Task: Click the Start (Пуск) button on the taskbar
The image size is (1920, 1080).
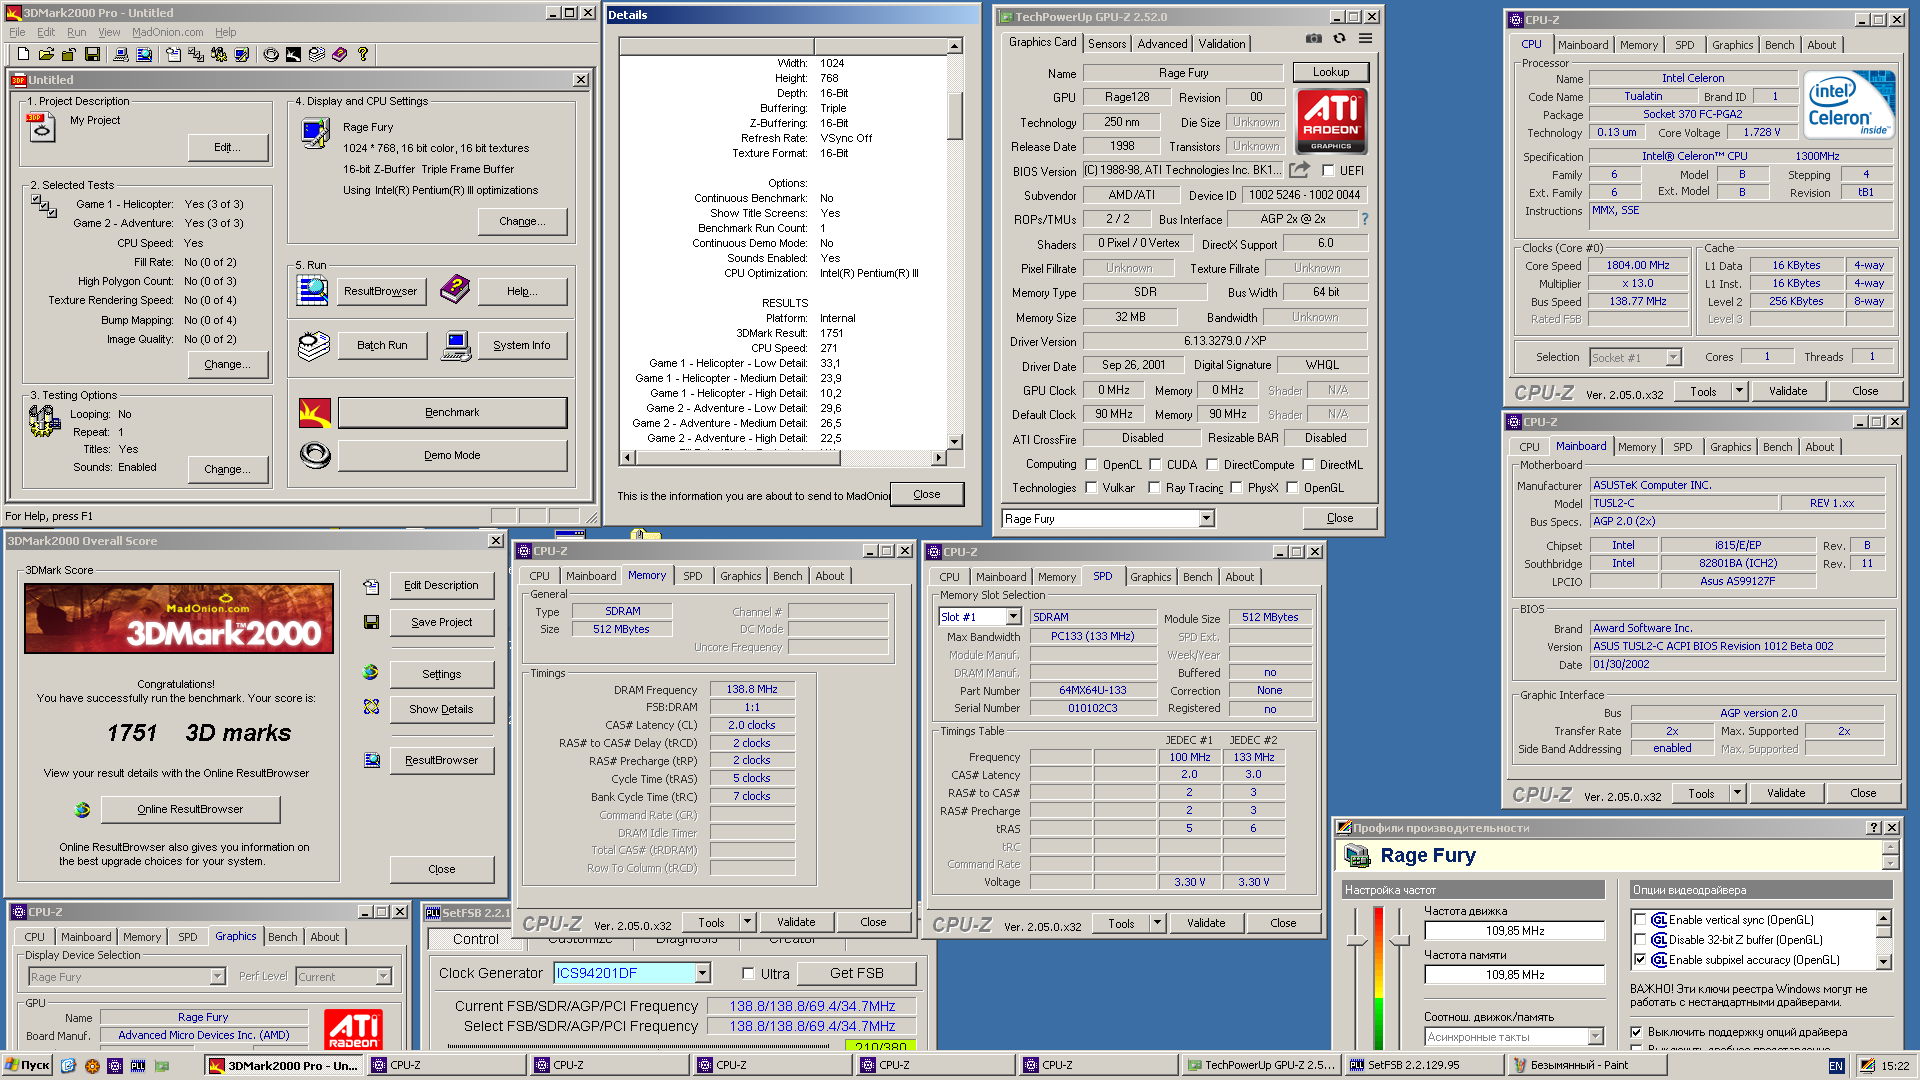Action: click(x=27, y=1065)
